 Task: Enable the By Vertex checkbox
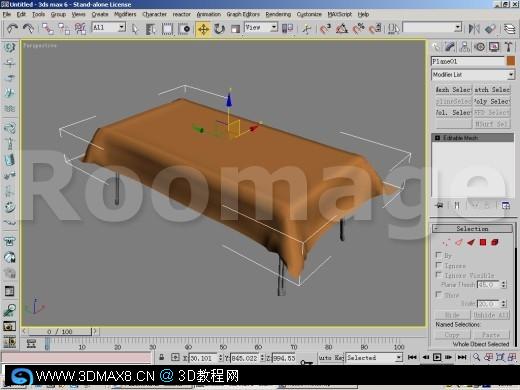(439, 255)
